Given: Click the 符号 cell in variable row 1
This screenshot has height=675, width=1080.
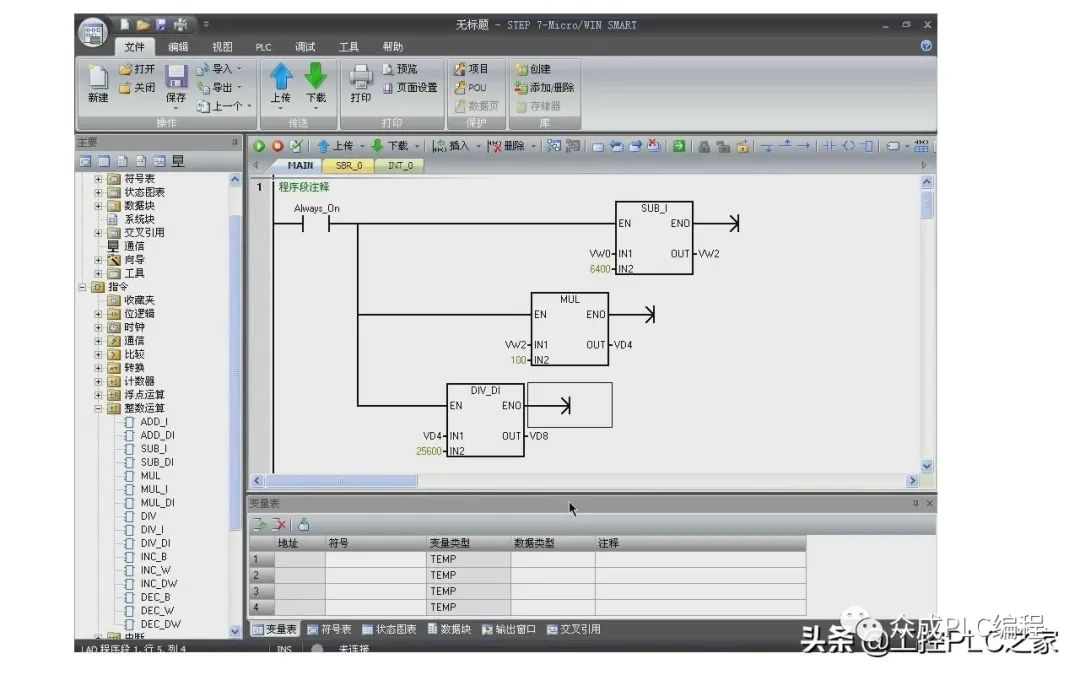Looking at the screenshot, I should pyautogui.click(x=376, y=559).
